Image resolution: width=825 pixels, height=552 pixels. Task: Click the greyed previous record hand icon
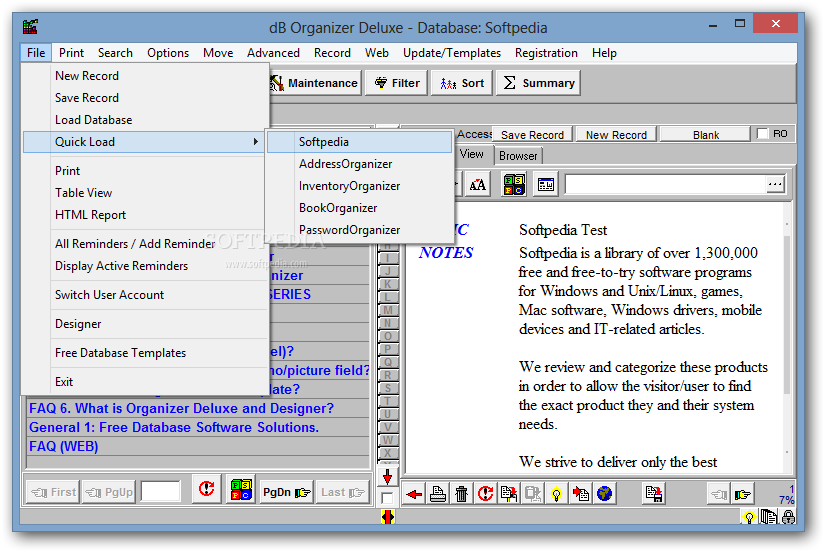point(719,494)
